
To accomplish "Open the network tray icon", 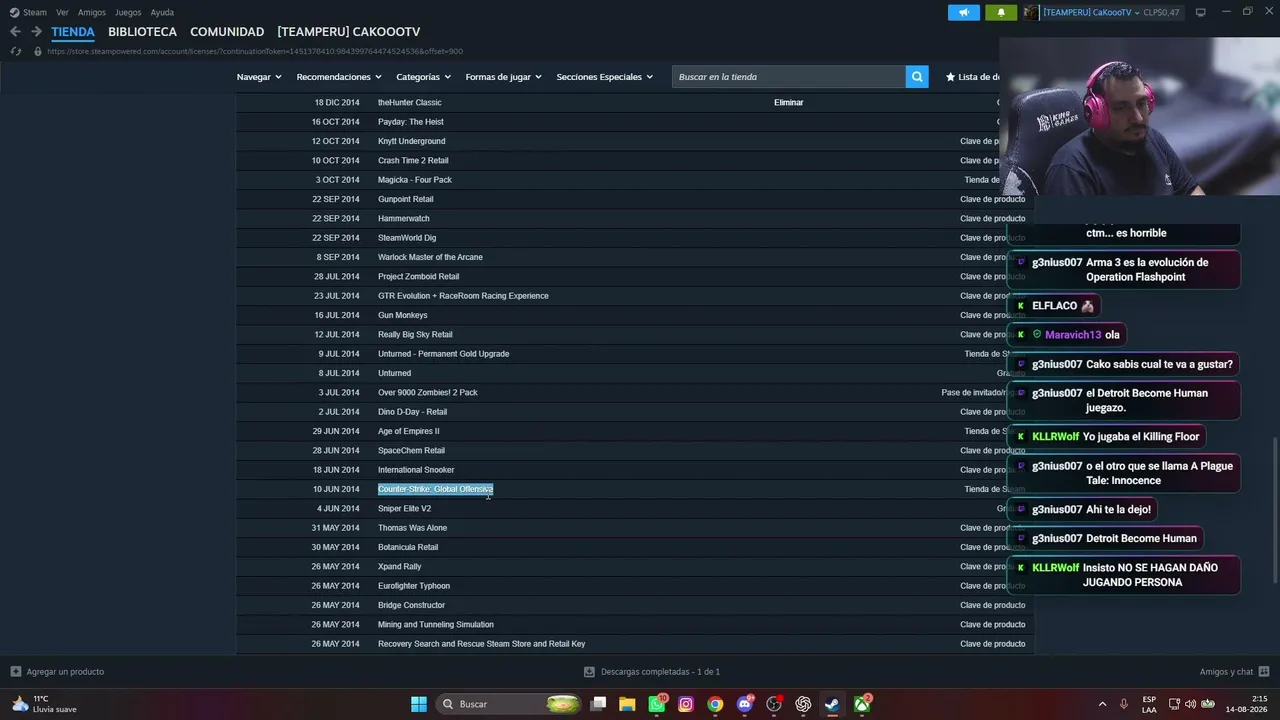I will [x=1174, y=704].
